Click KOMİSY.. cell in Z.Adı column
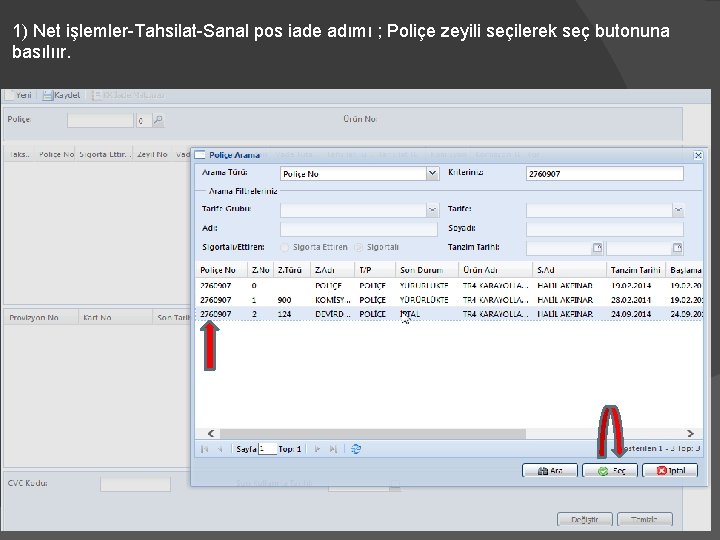The image size is (720, 540). click(333, 300)
